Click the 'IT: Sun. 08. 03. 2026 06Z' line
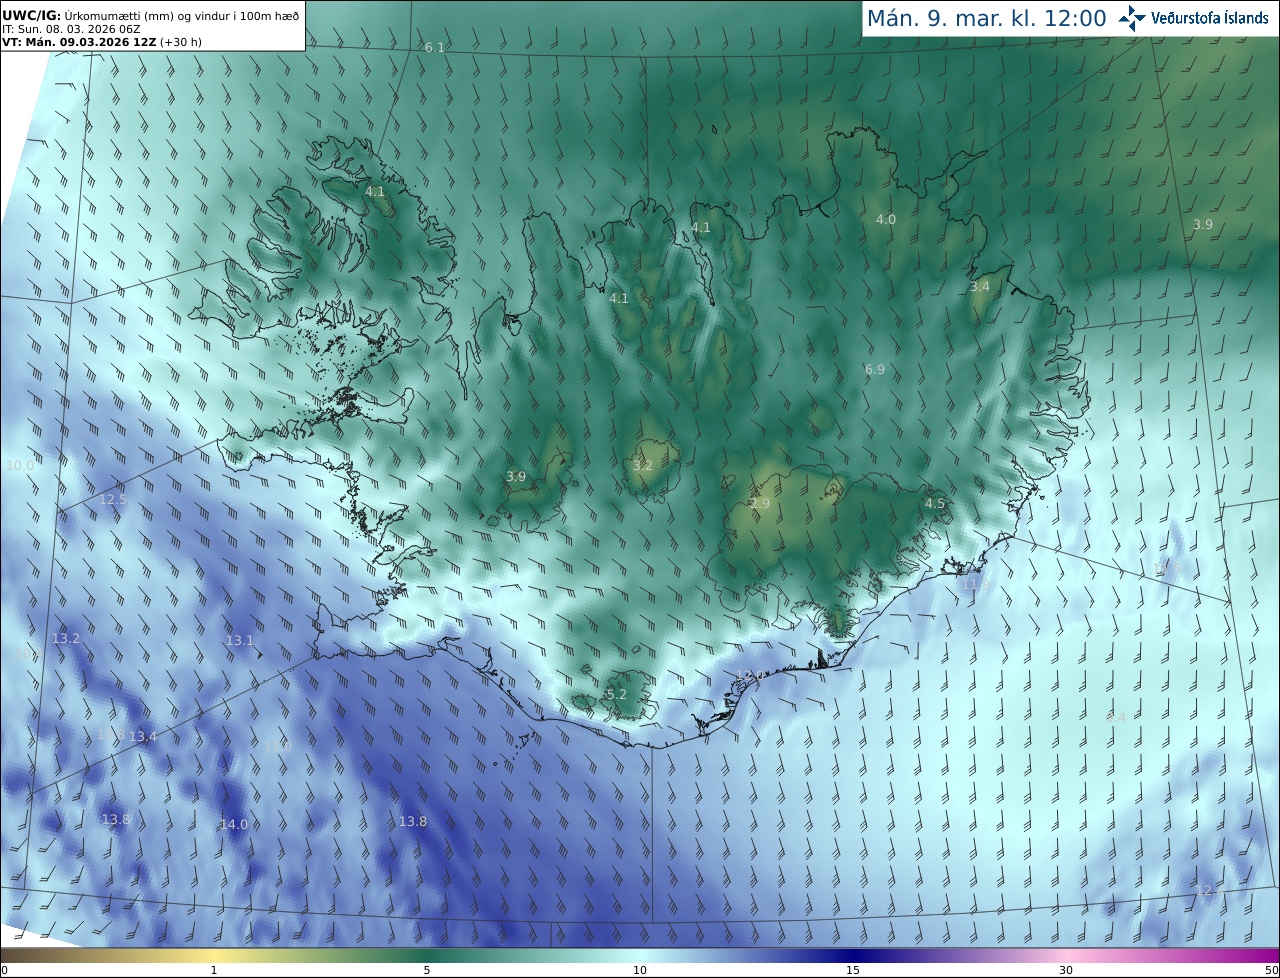 [x=71, y=29]
